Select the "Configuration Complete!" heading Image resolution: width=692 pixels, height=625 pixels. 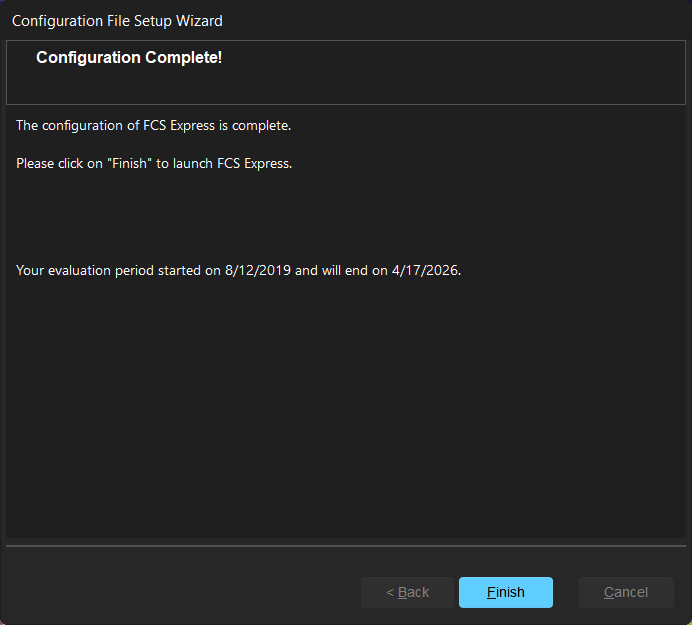point(129,58)
